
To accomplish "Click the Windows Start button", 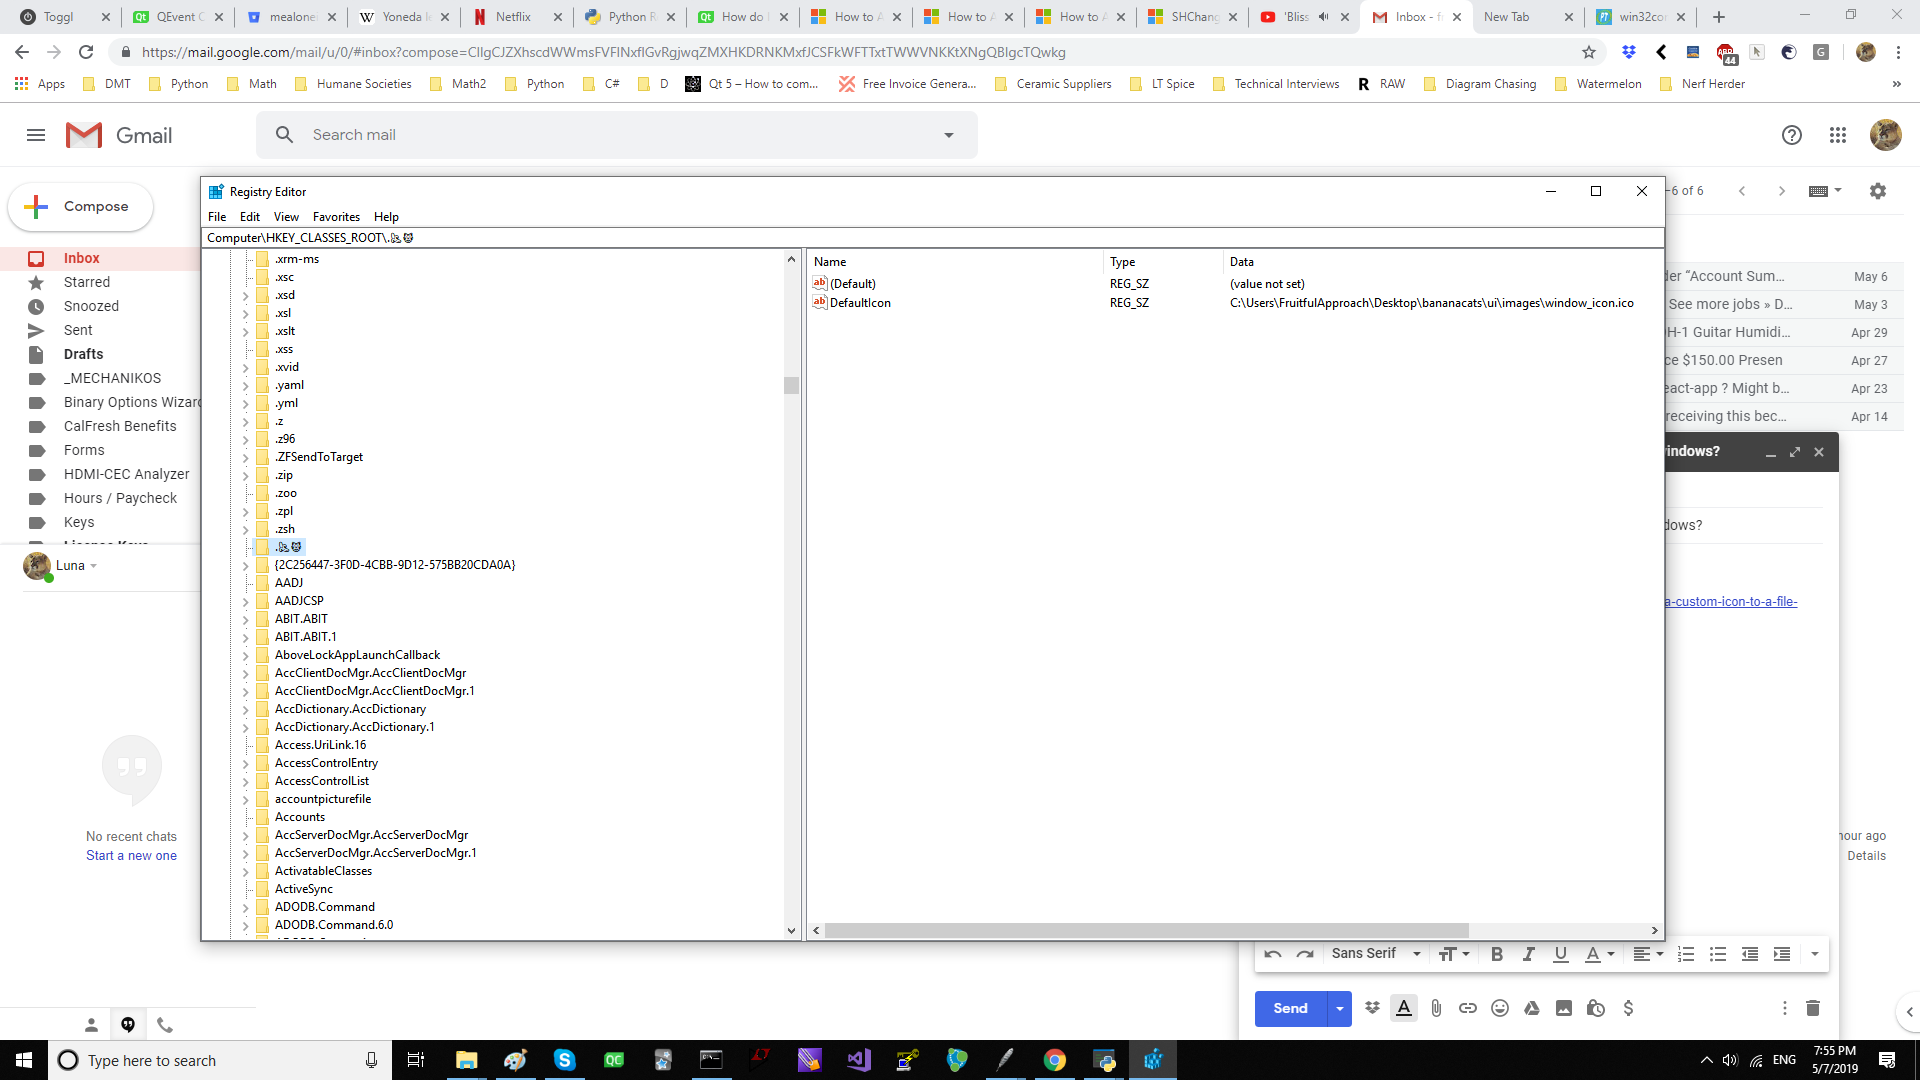I will (x=24, y=1060).
